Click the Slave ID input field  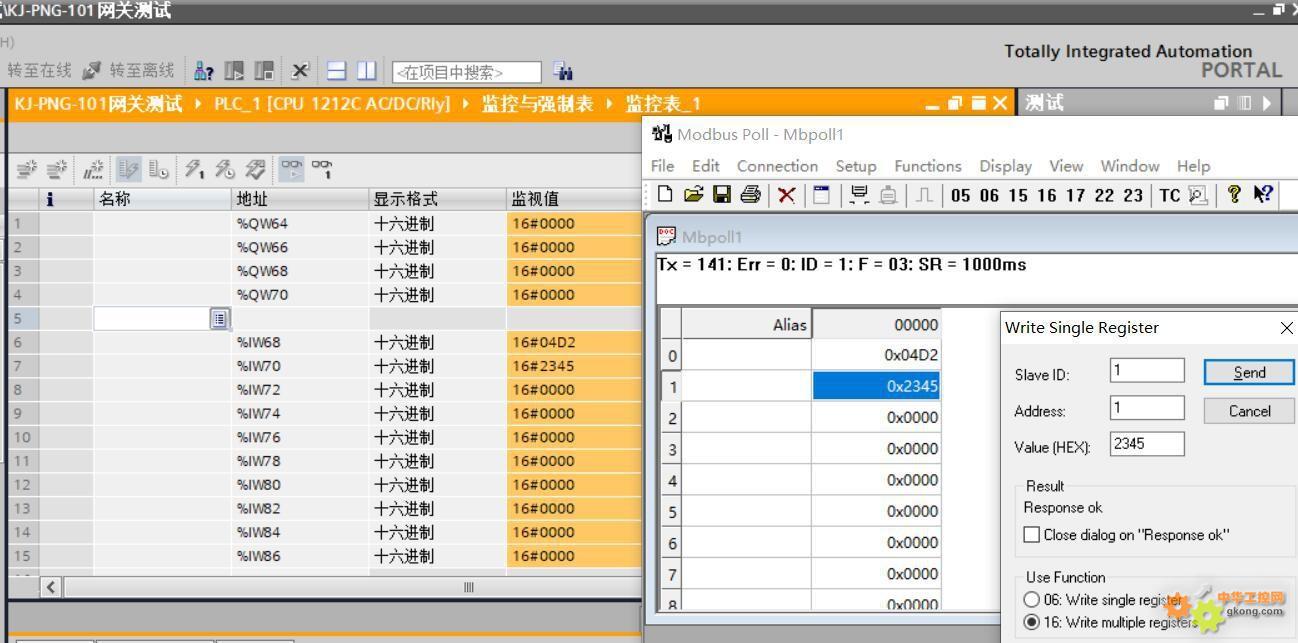[x=1147, y=371]
